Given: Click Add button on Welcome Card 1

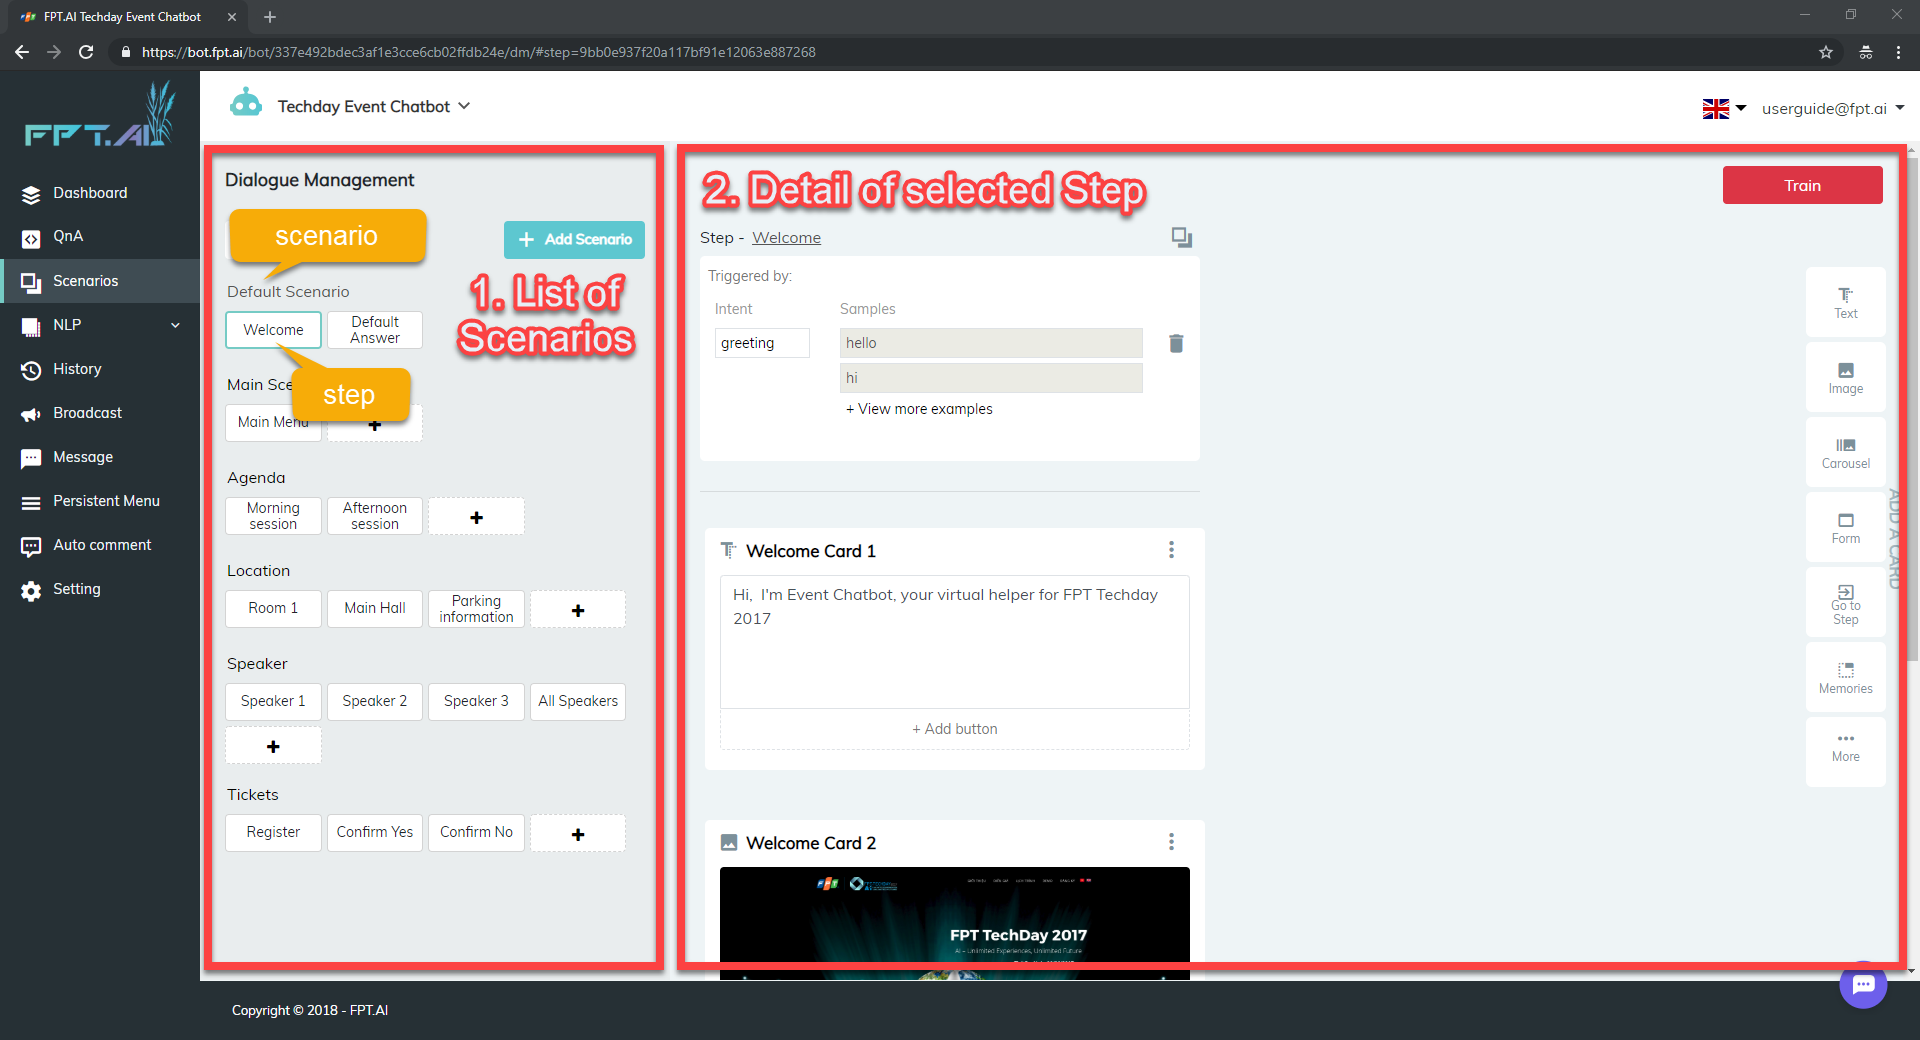Looking at the screenshot, I should click(955, 729).
